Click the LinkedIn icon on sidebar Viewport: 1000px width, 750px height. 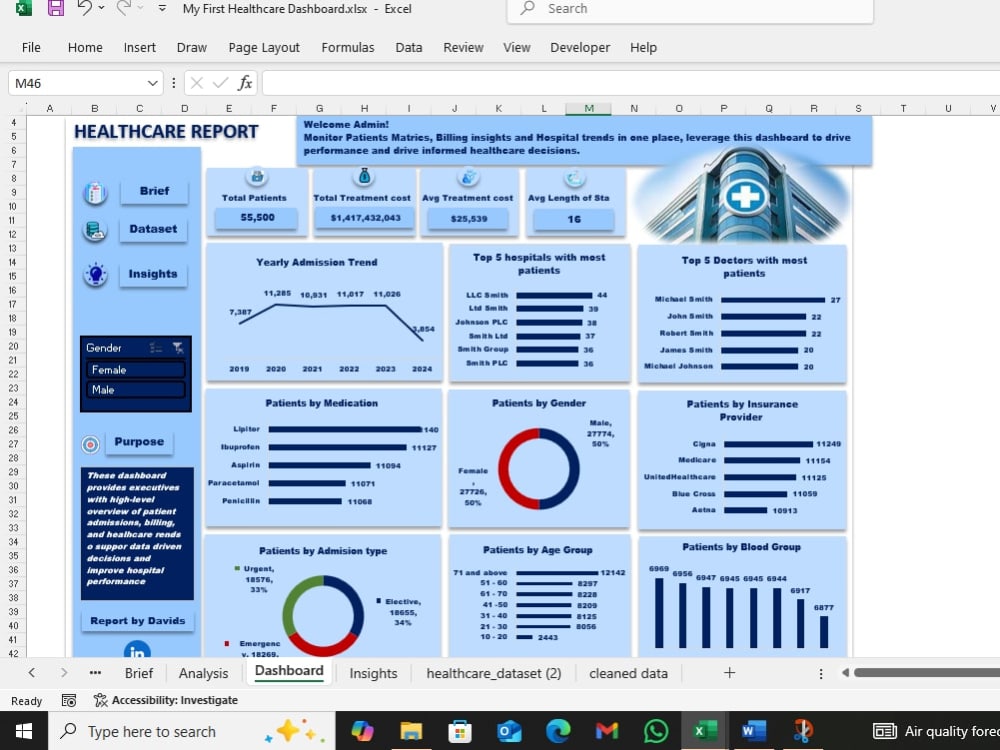coord(137,650)
